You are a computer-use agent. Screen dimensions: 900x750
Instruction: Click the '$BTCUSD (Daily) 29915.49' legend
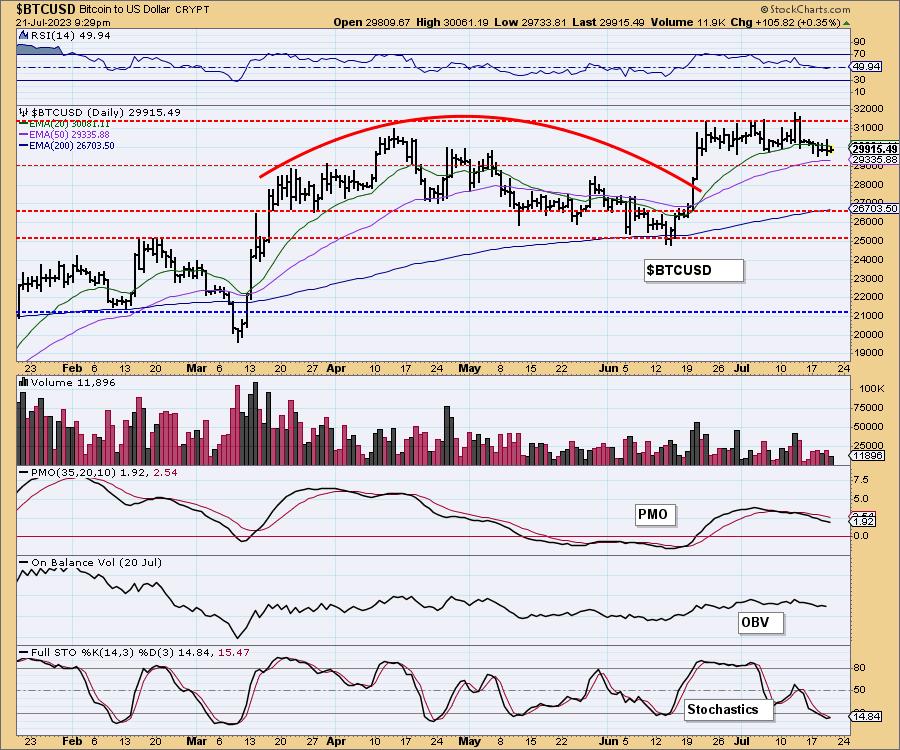pyautogui.click(x=106, y=112)
